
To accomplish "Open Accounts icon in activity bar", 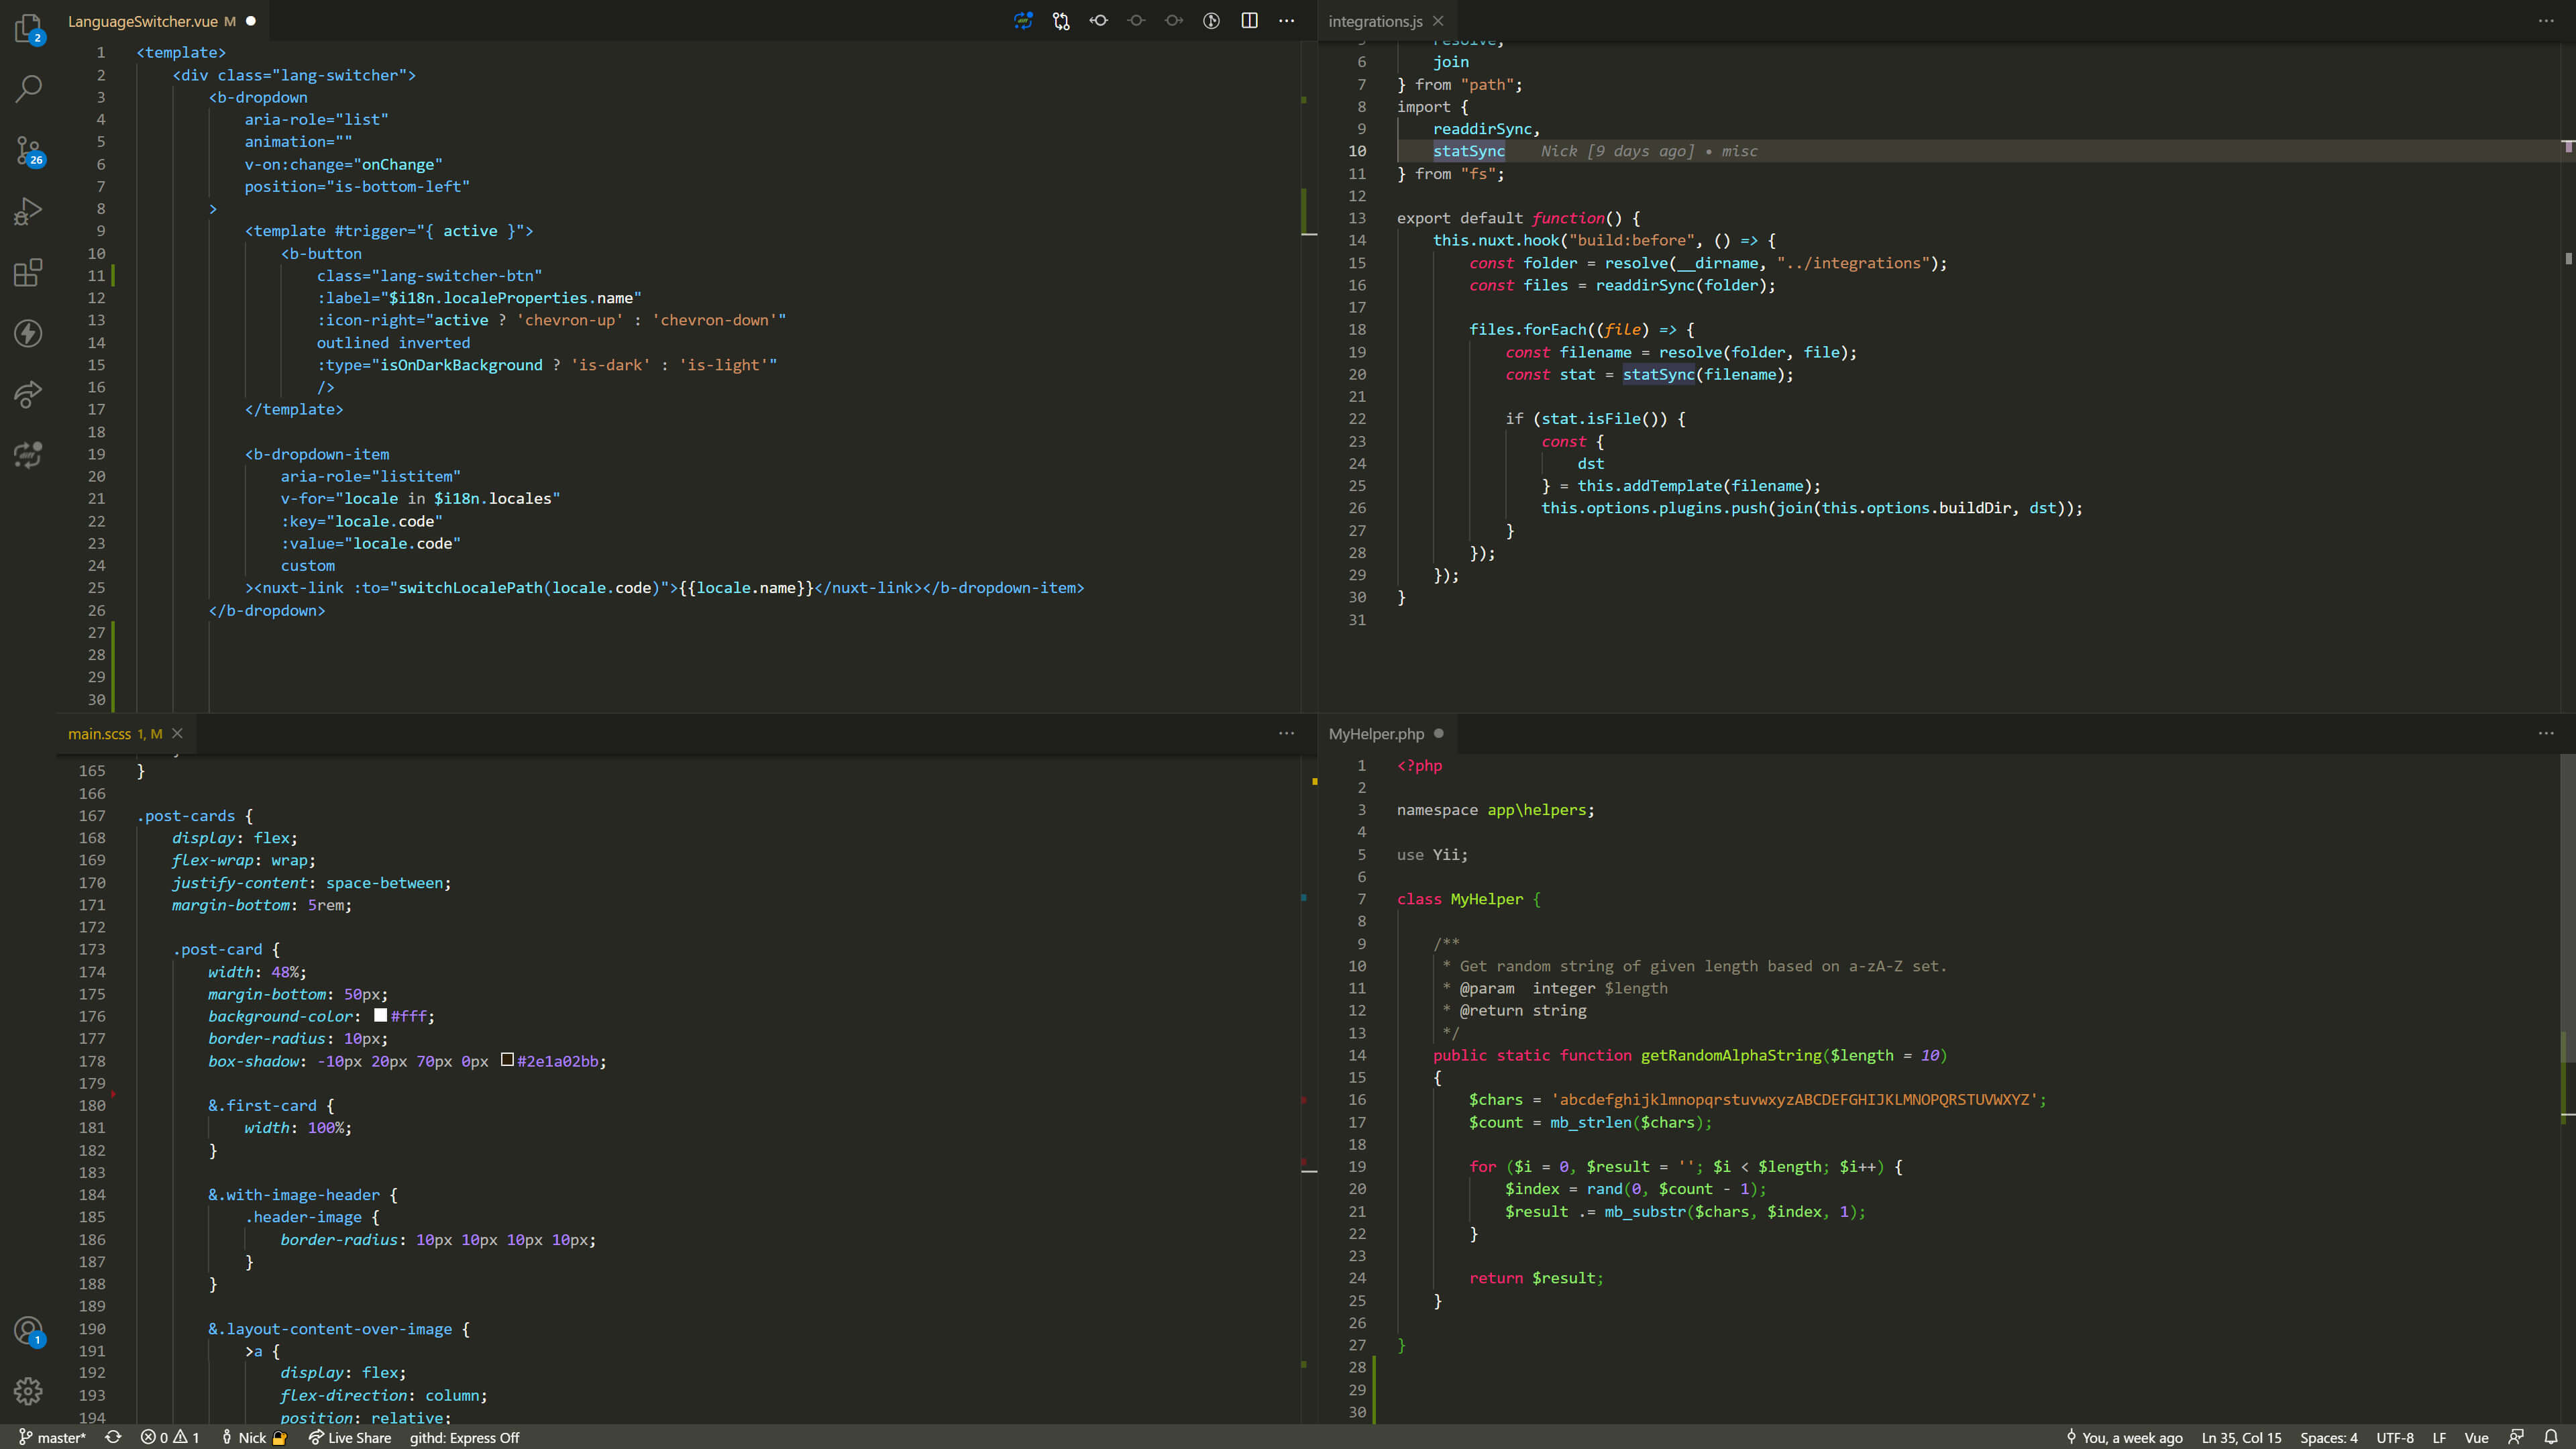I will point(28,1331).
